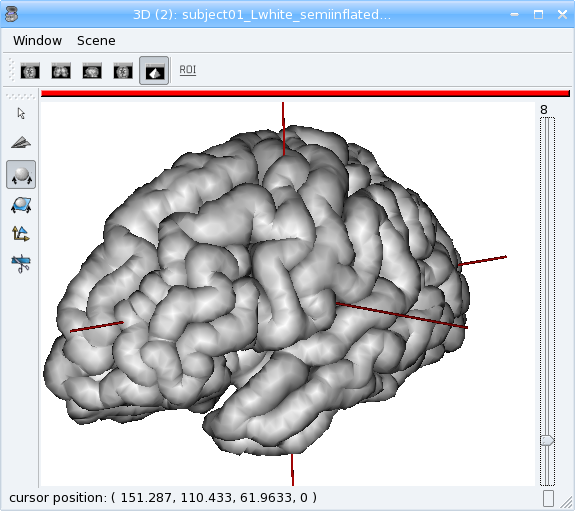Click the red referential color bar
The height and width of the screenshot is (511, 575).
[x=305, y=94]
